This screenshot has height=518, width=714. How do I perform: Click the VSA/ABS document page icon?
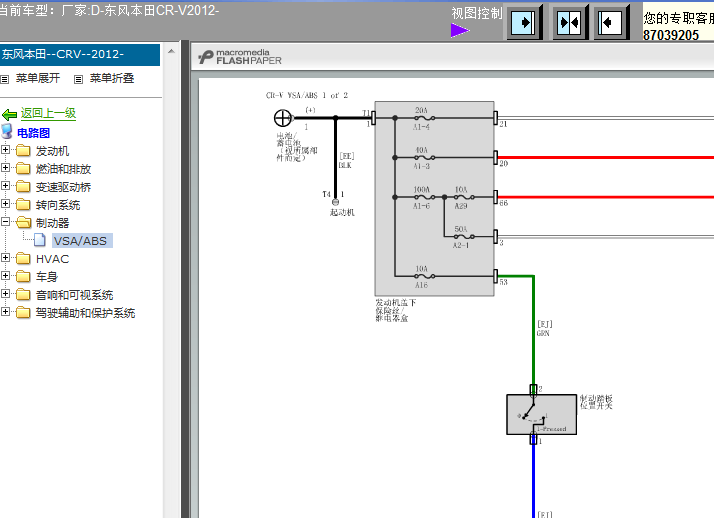[40, 240]
